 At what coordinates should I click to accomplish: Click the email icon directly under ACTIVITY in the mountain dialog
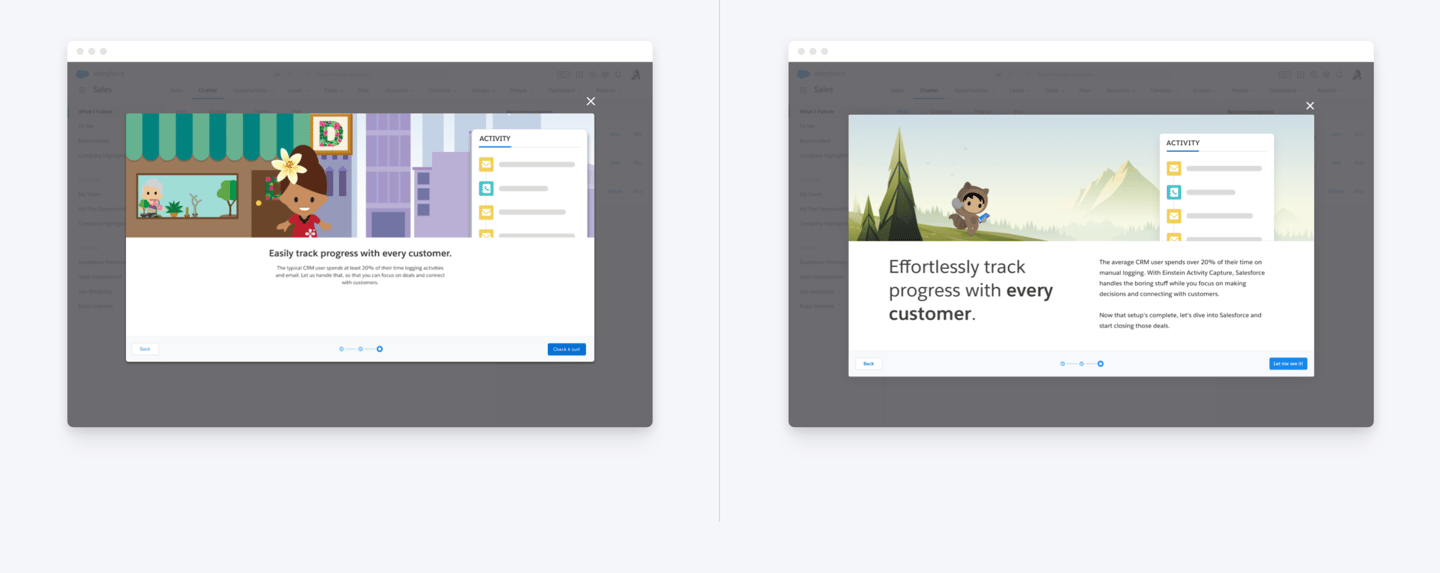pyautogui.click(x=1174, y=168)
